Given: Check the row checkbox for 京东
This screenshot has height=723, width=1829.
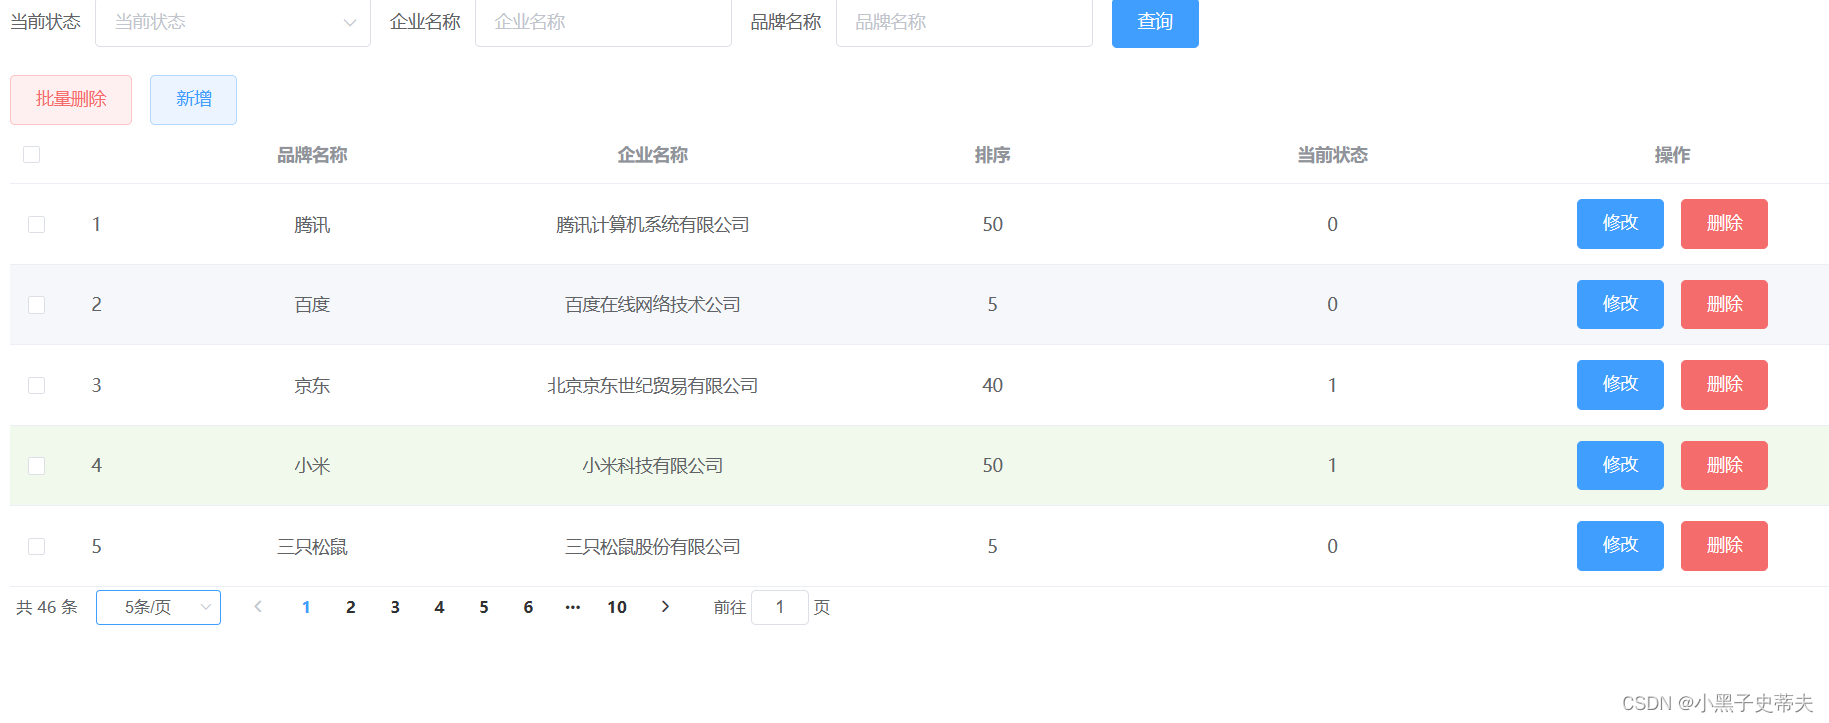Looking at the screenshot, I should click(37, 385).
